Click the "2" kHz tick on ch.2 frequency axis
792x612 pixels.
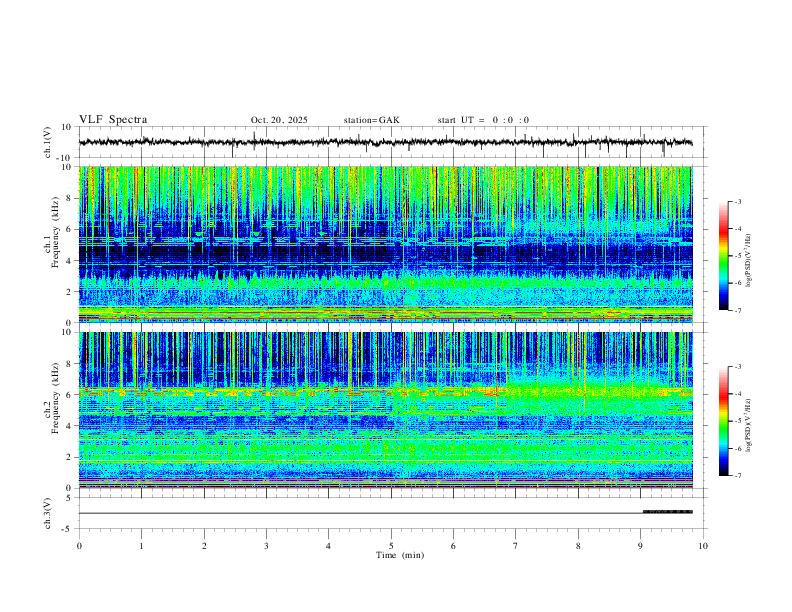point(69,457)
